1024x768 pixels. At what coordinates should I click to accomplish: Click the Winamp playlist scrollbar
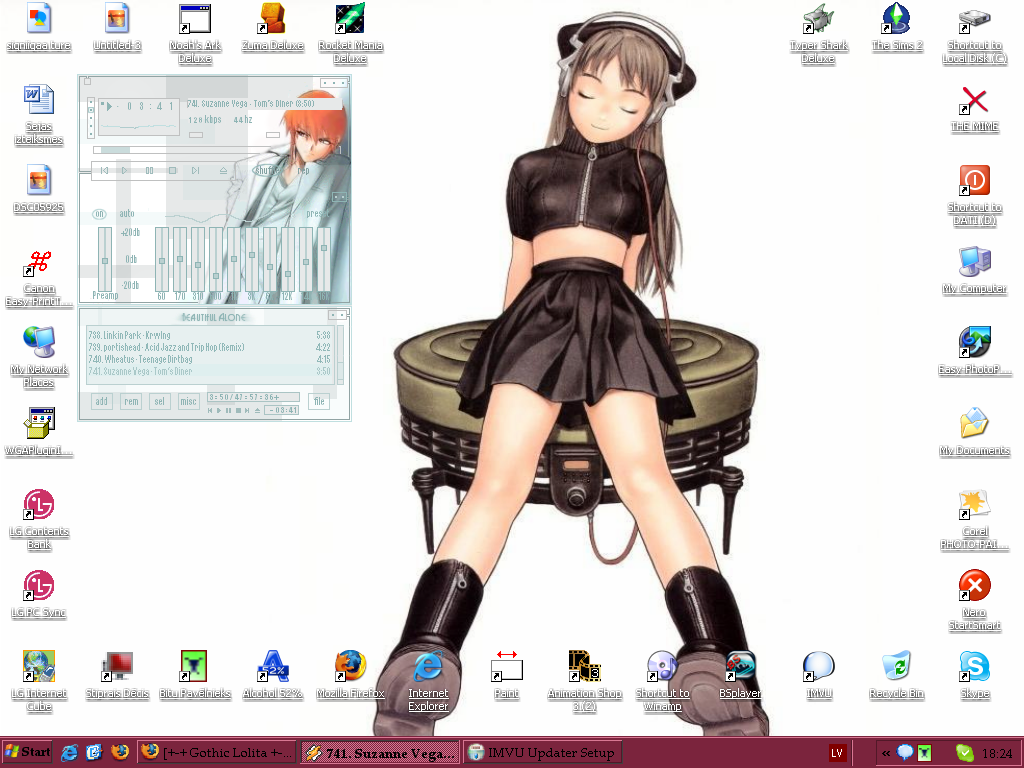(x=340, y=355)
